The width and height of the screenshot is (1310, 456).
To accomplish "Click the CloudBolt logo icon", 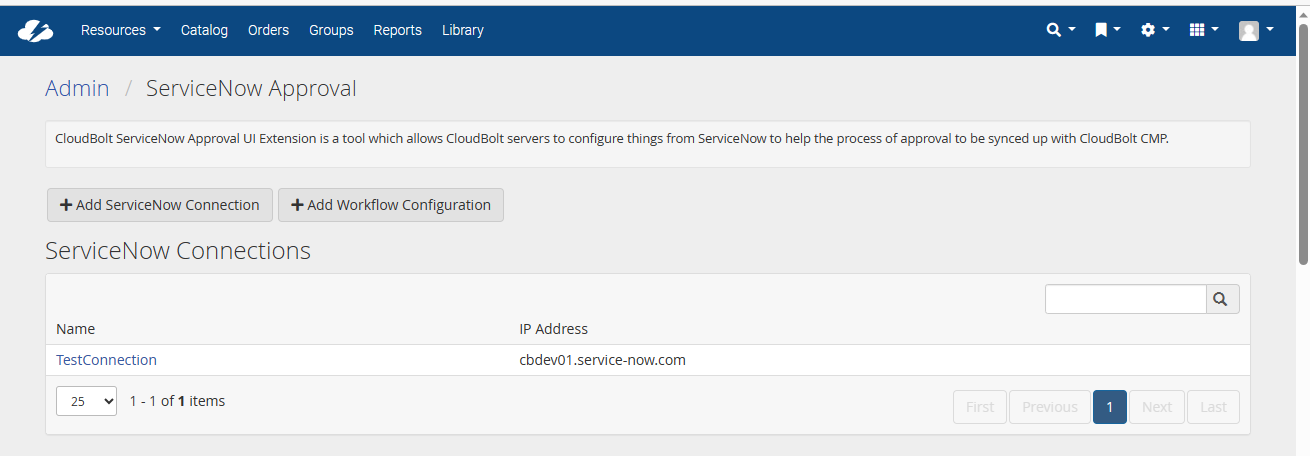I will [35, 31].
